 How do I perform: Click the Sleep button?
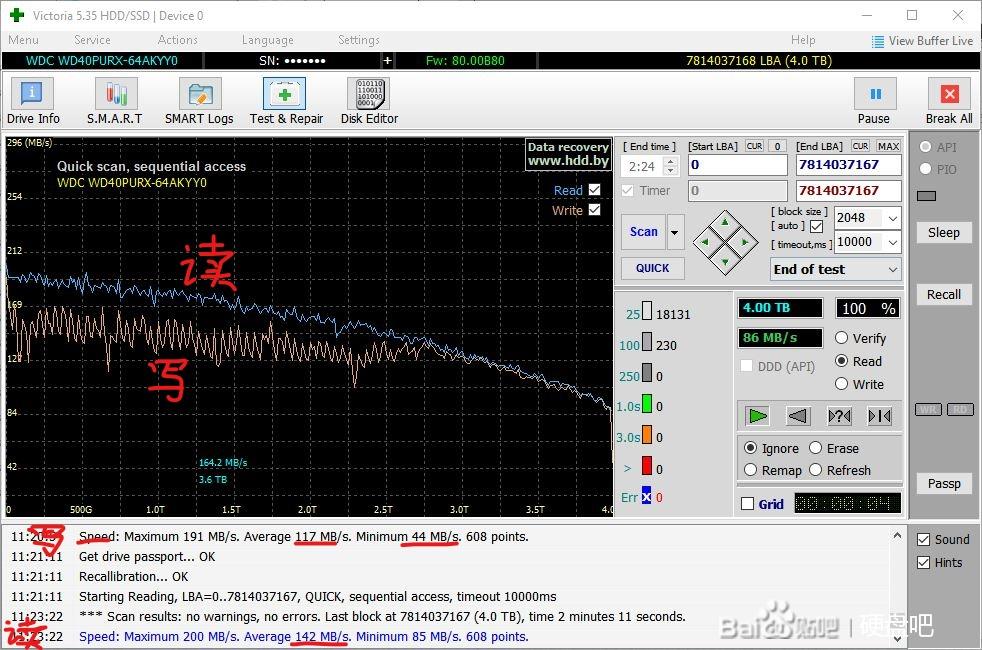coord(943,232)
